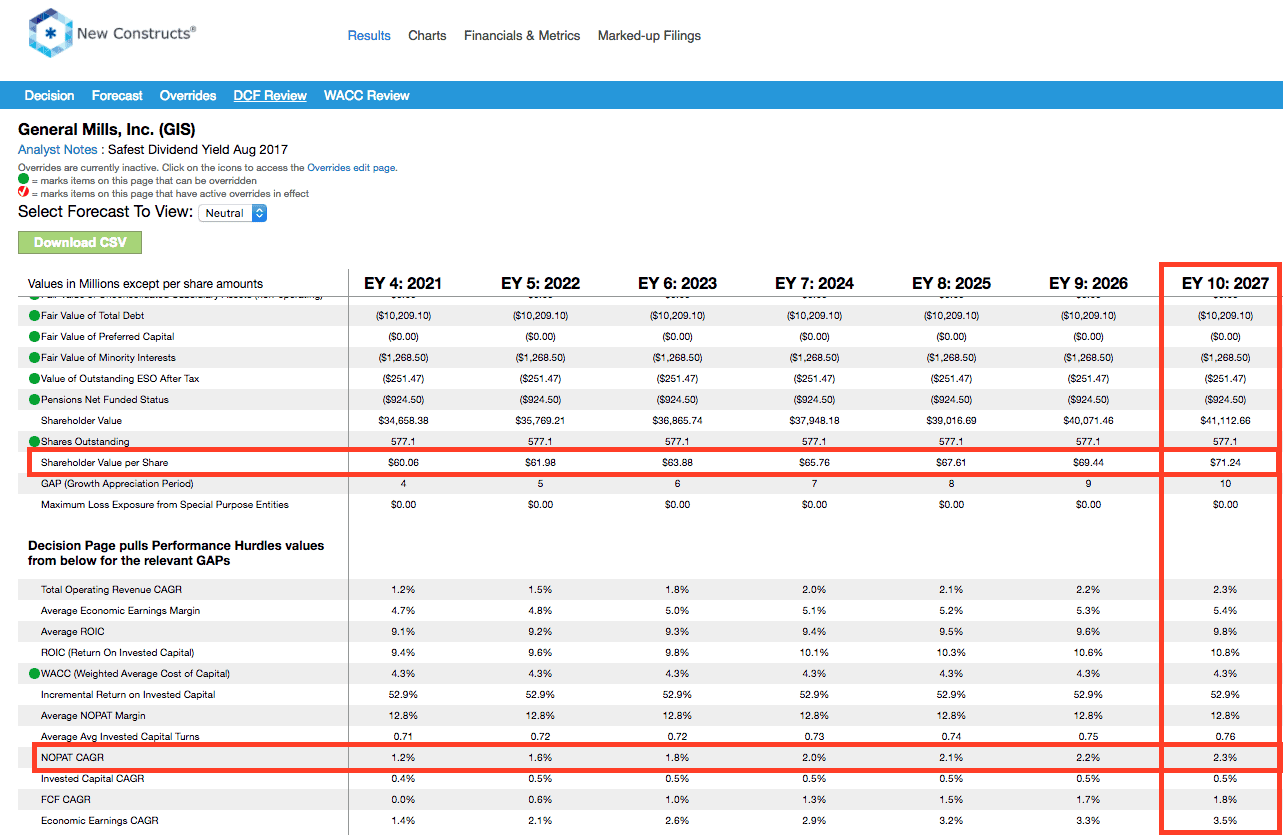Viewport: 1283px width, 835px height.
Task: Switch to the WACC Review tab
Action: pos(367,95)
